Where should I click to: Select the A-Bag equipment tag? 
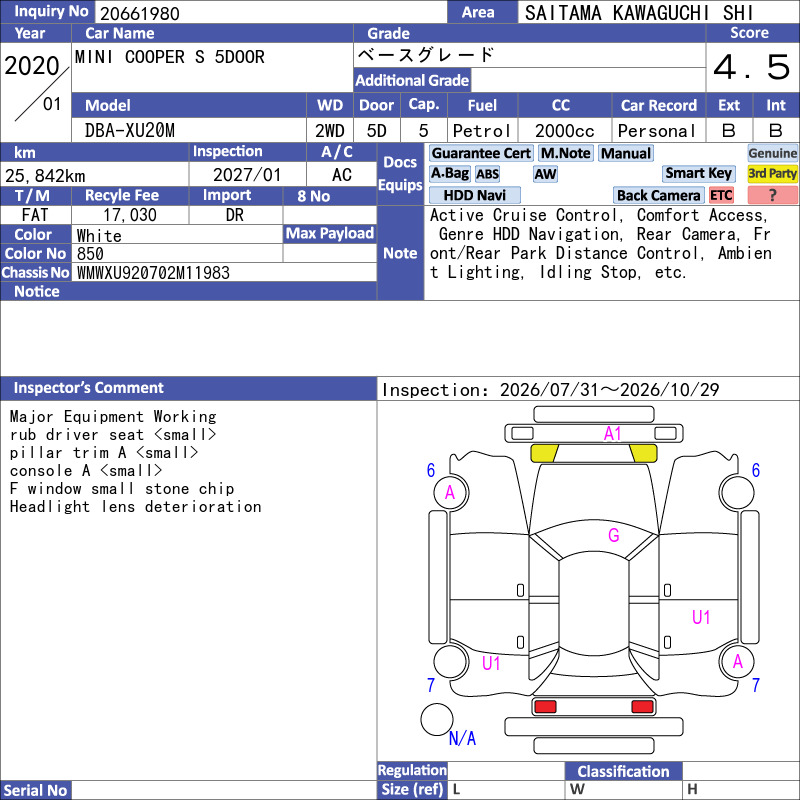click(x=449, y=173)
